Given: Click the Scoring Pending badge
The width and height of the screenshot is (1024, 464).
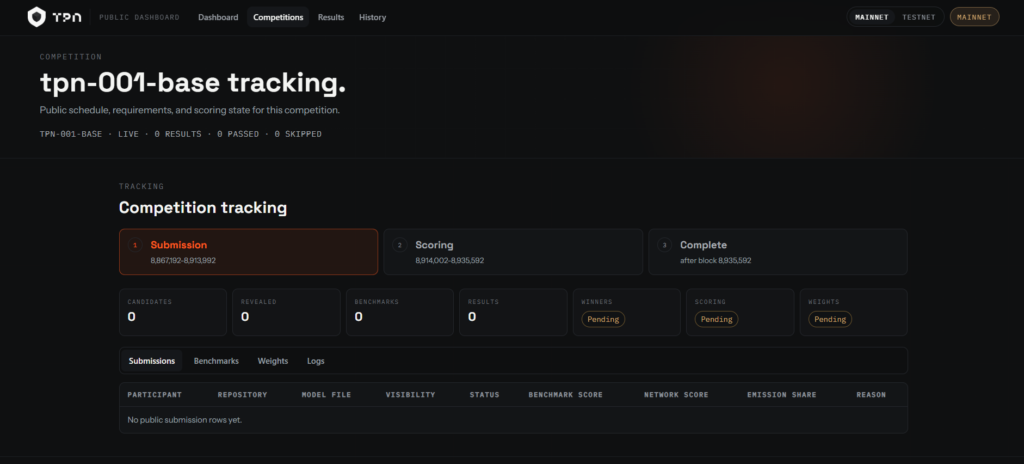Looking at the screenshot, I should point(716,320).
